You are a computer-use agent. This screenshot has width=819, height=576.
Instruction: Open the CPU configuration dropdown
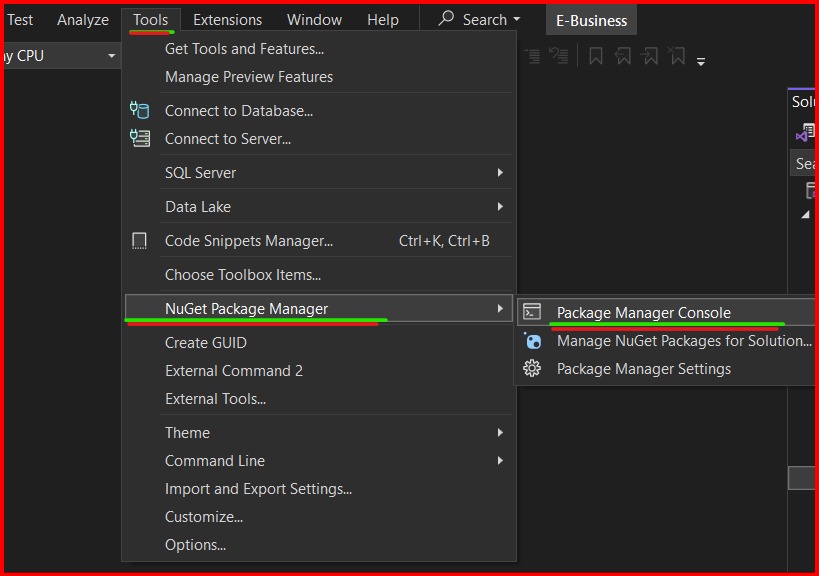tap(111, 56)
